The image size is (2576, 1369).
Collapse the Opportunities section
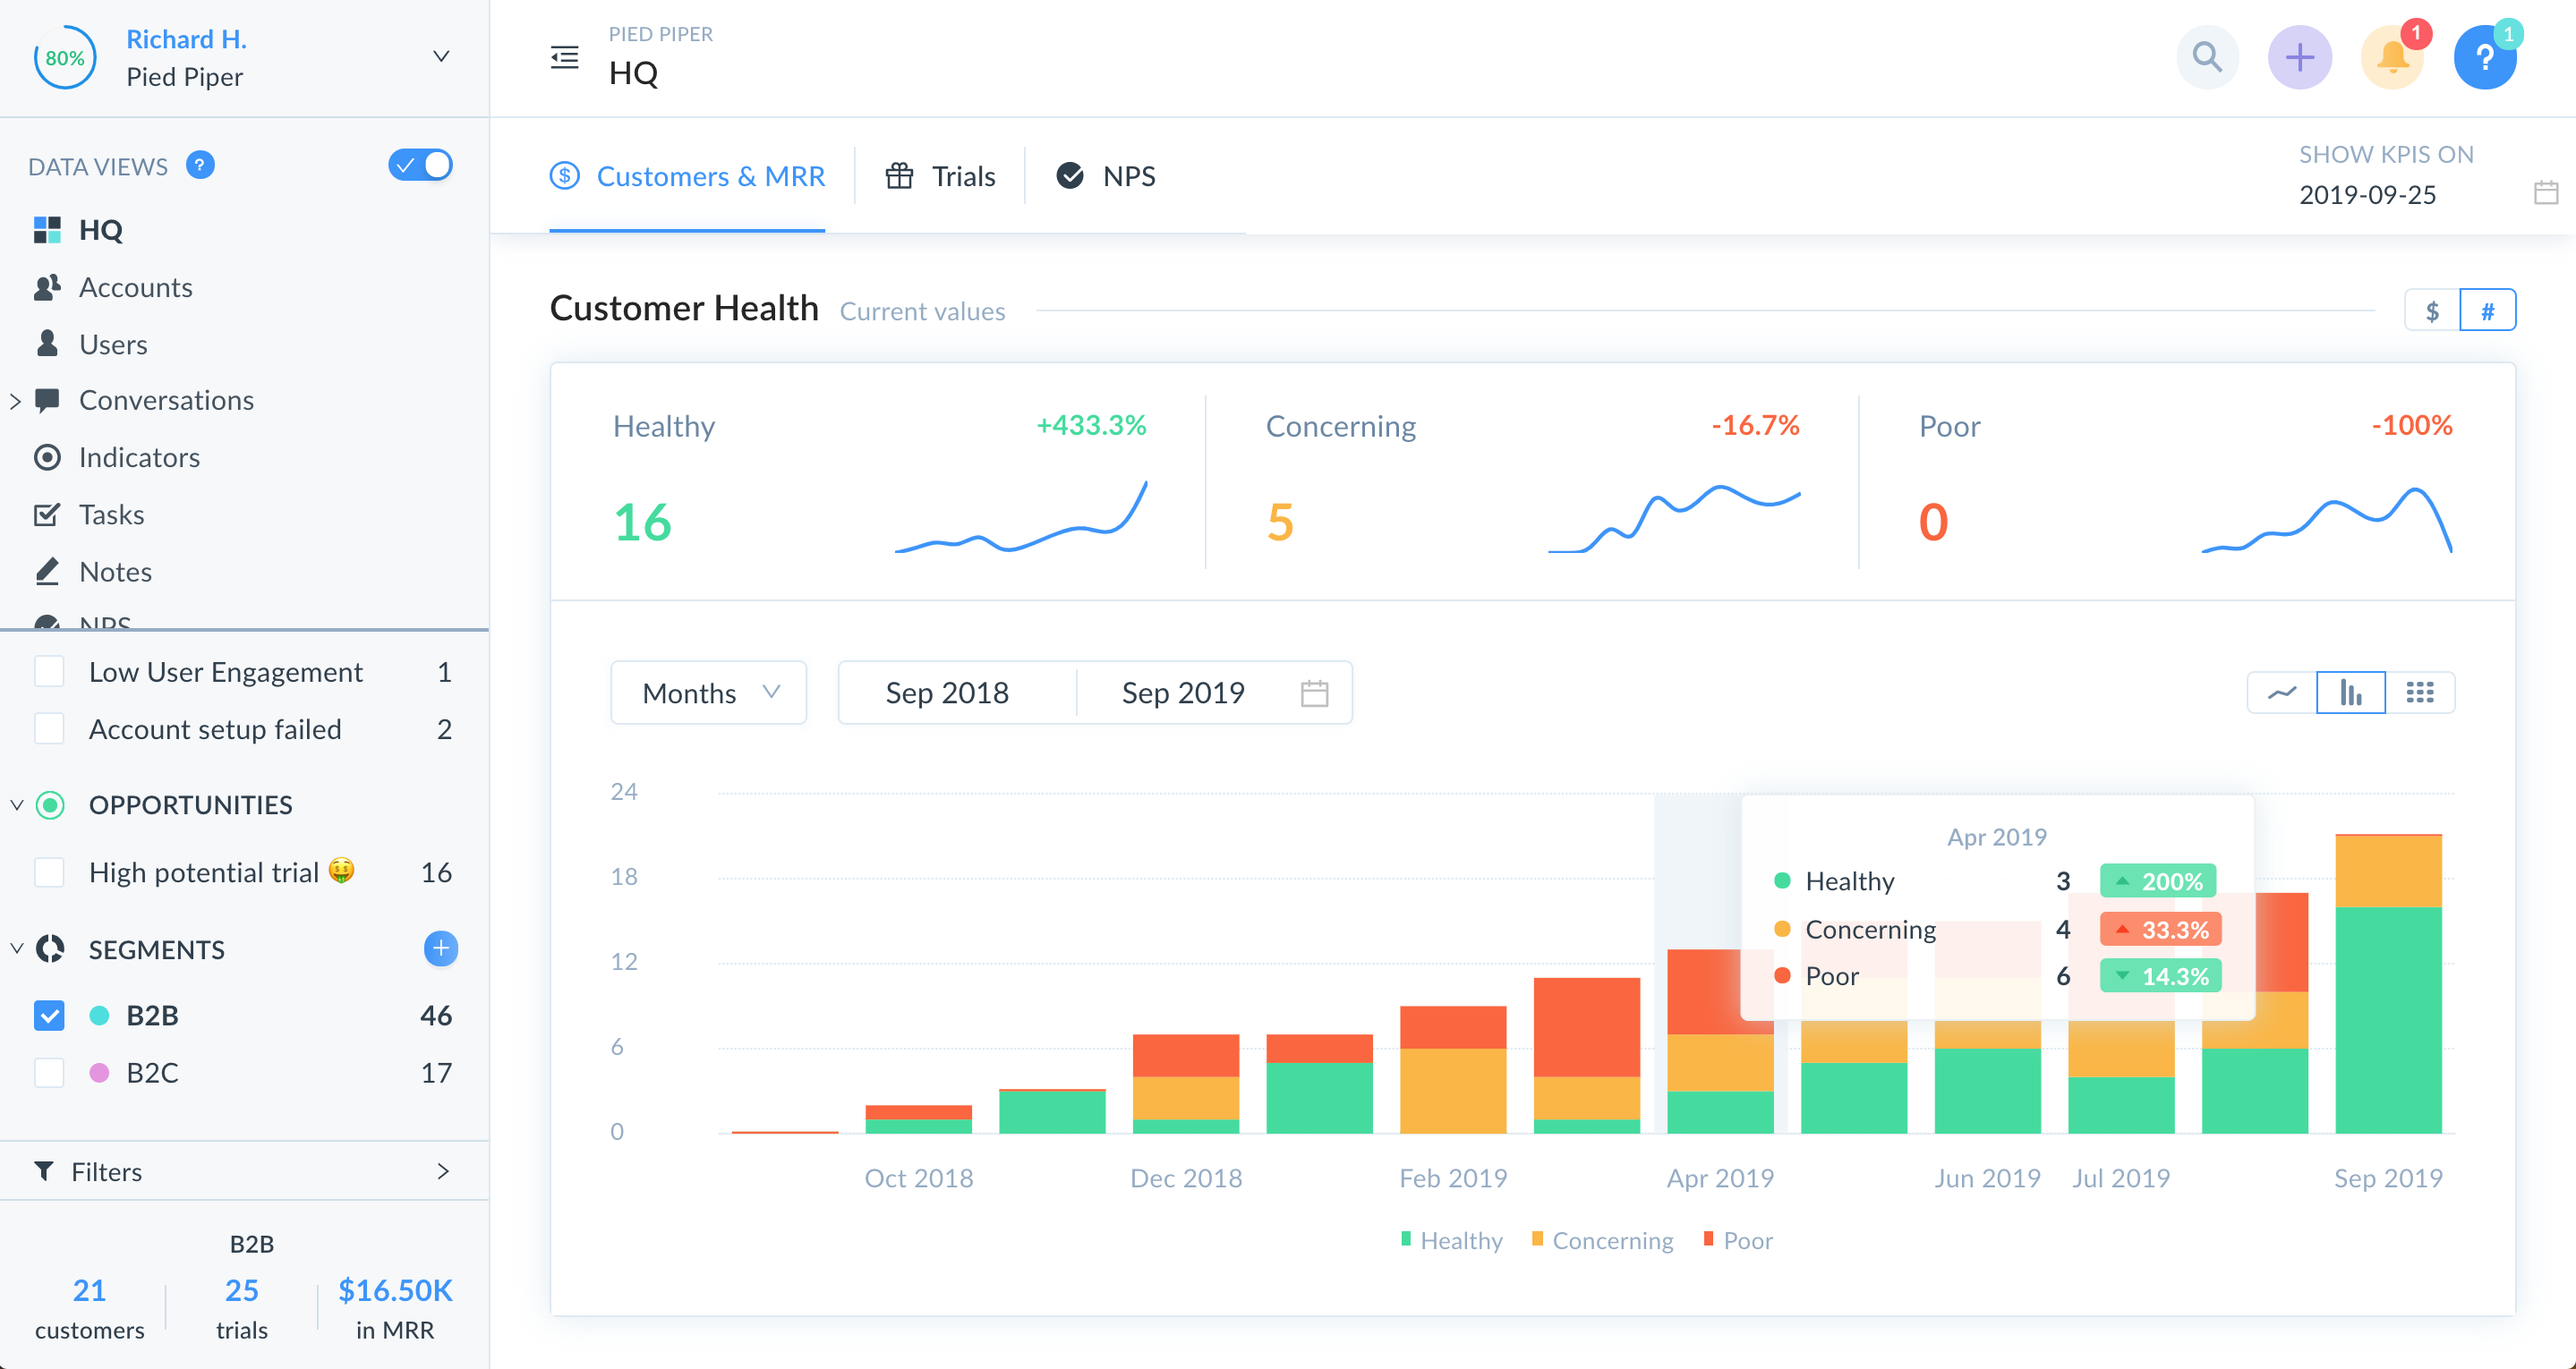[x=17, y=805]
